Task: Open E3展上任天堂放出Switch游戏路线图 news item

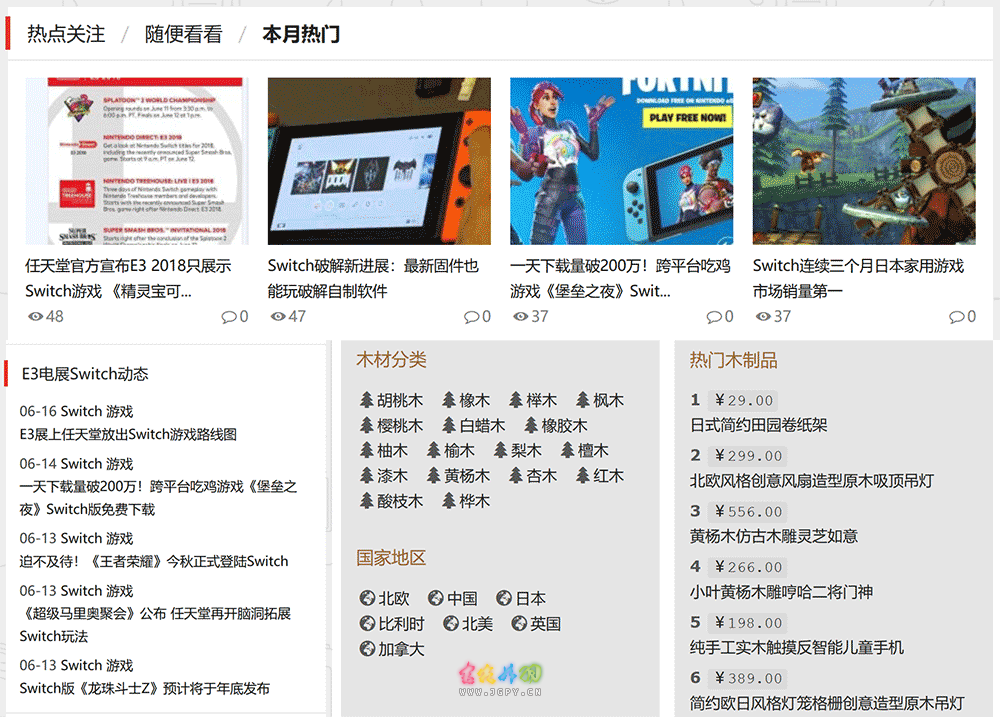Action: coord(128,434)
